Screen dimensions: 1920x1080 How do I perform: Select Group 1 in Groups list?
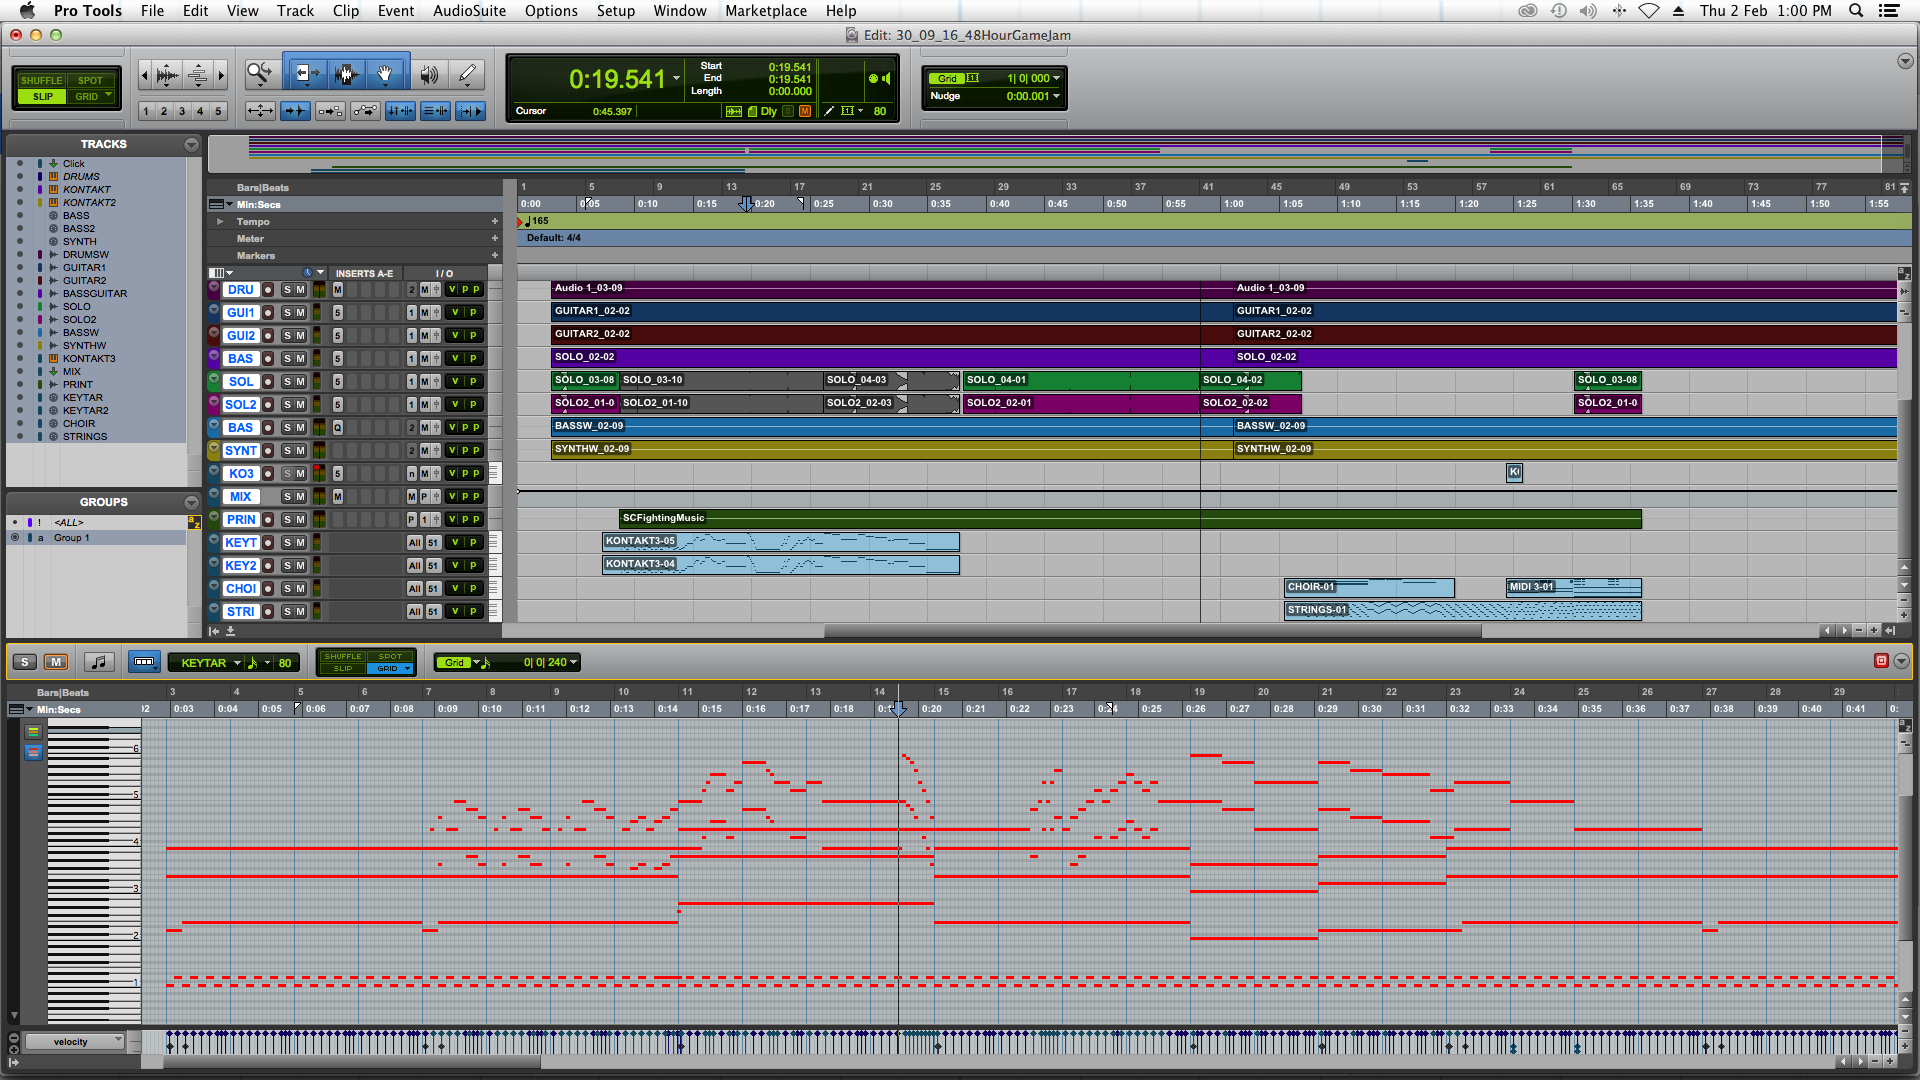coord(72,538)
